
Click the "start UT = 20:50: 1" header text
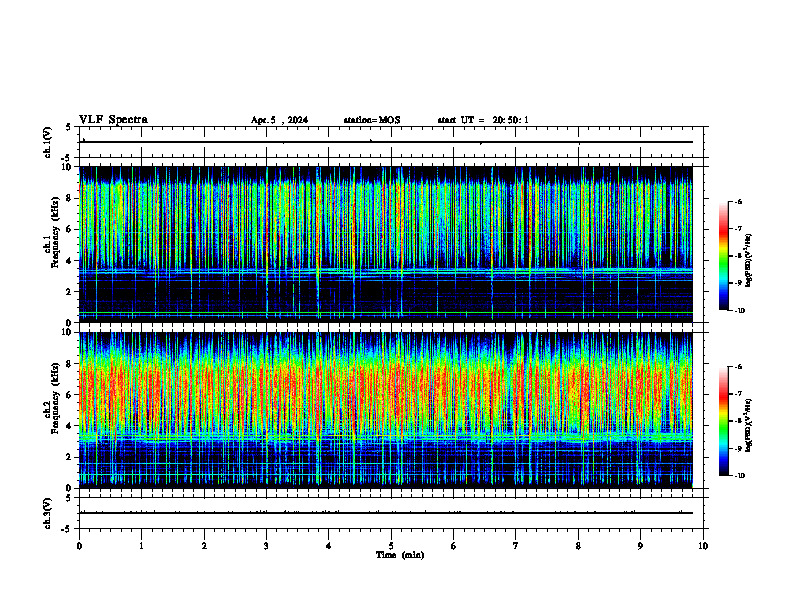[x=483, y=120]
